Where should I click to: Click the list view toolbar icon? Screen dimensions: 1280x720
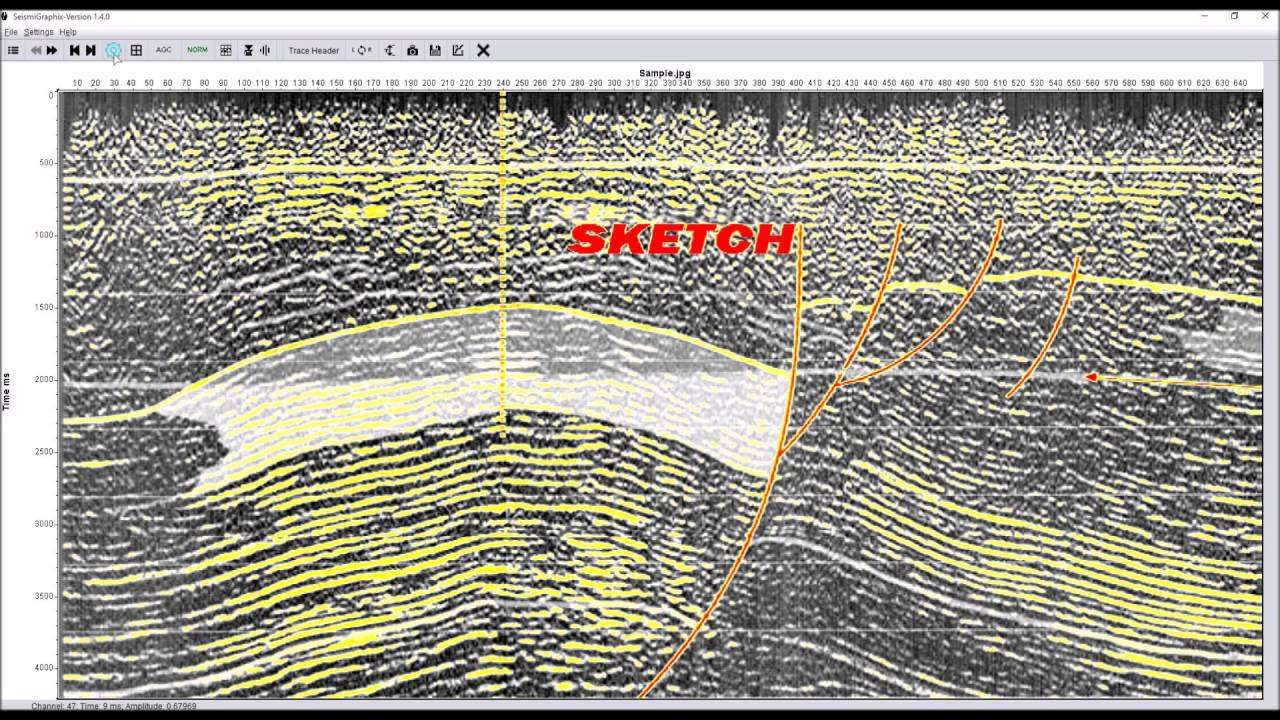13,50
